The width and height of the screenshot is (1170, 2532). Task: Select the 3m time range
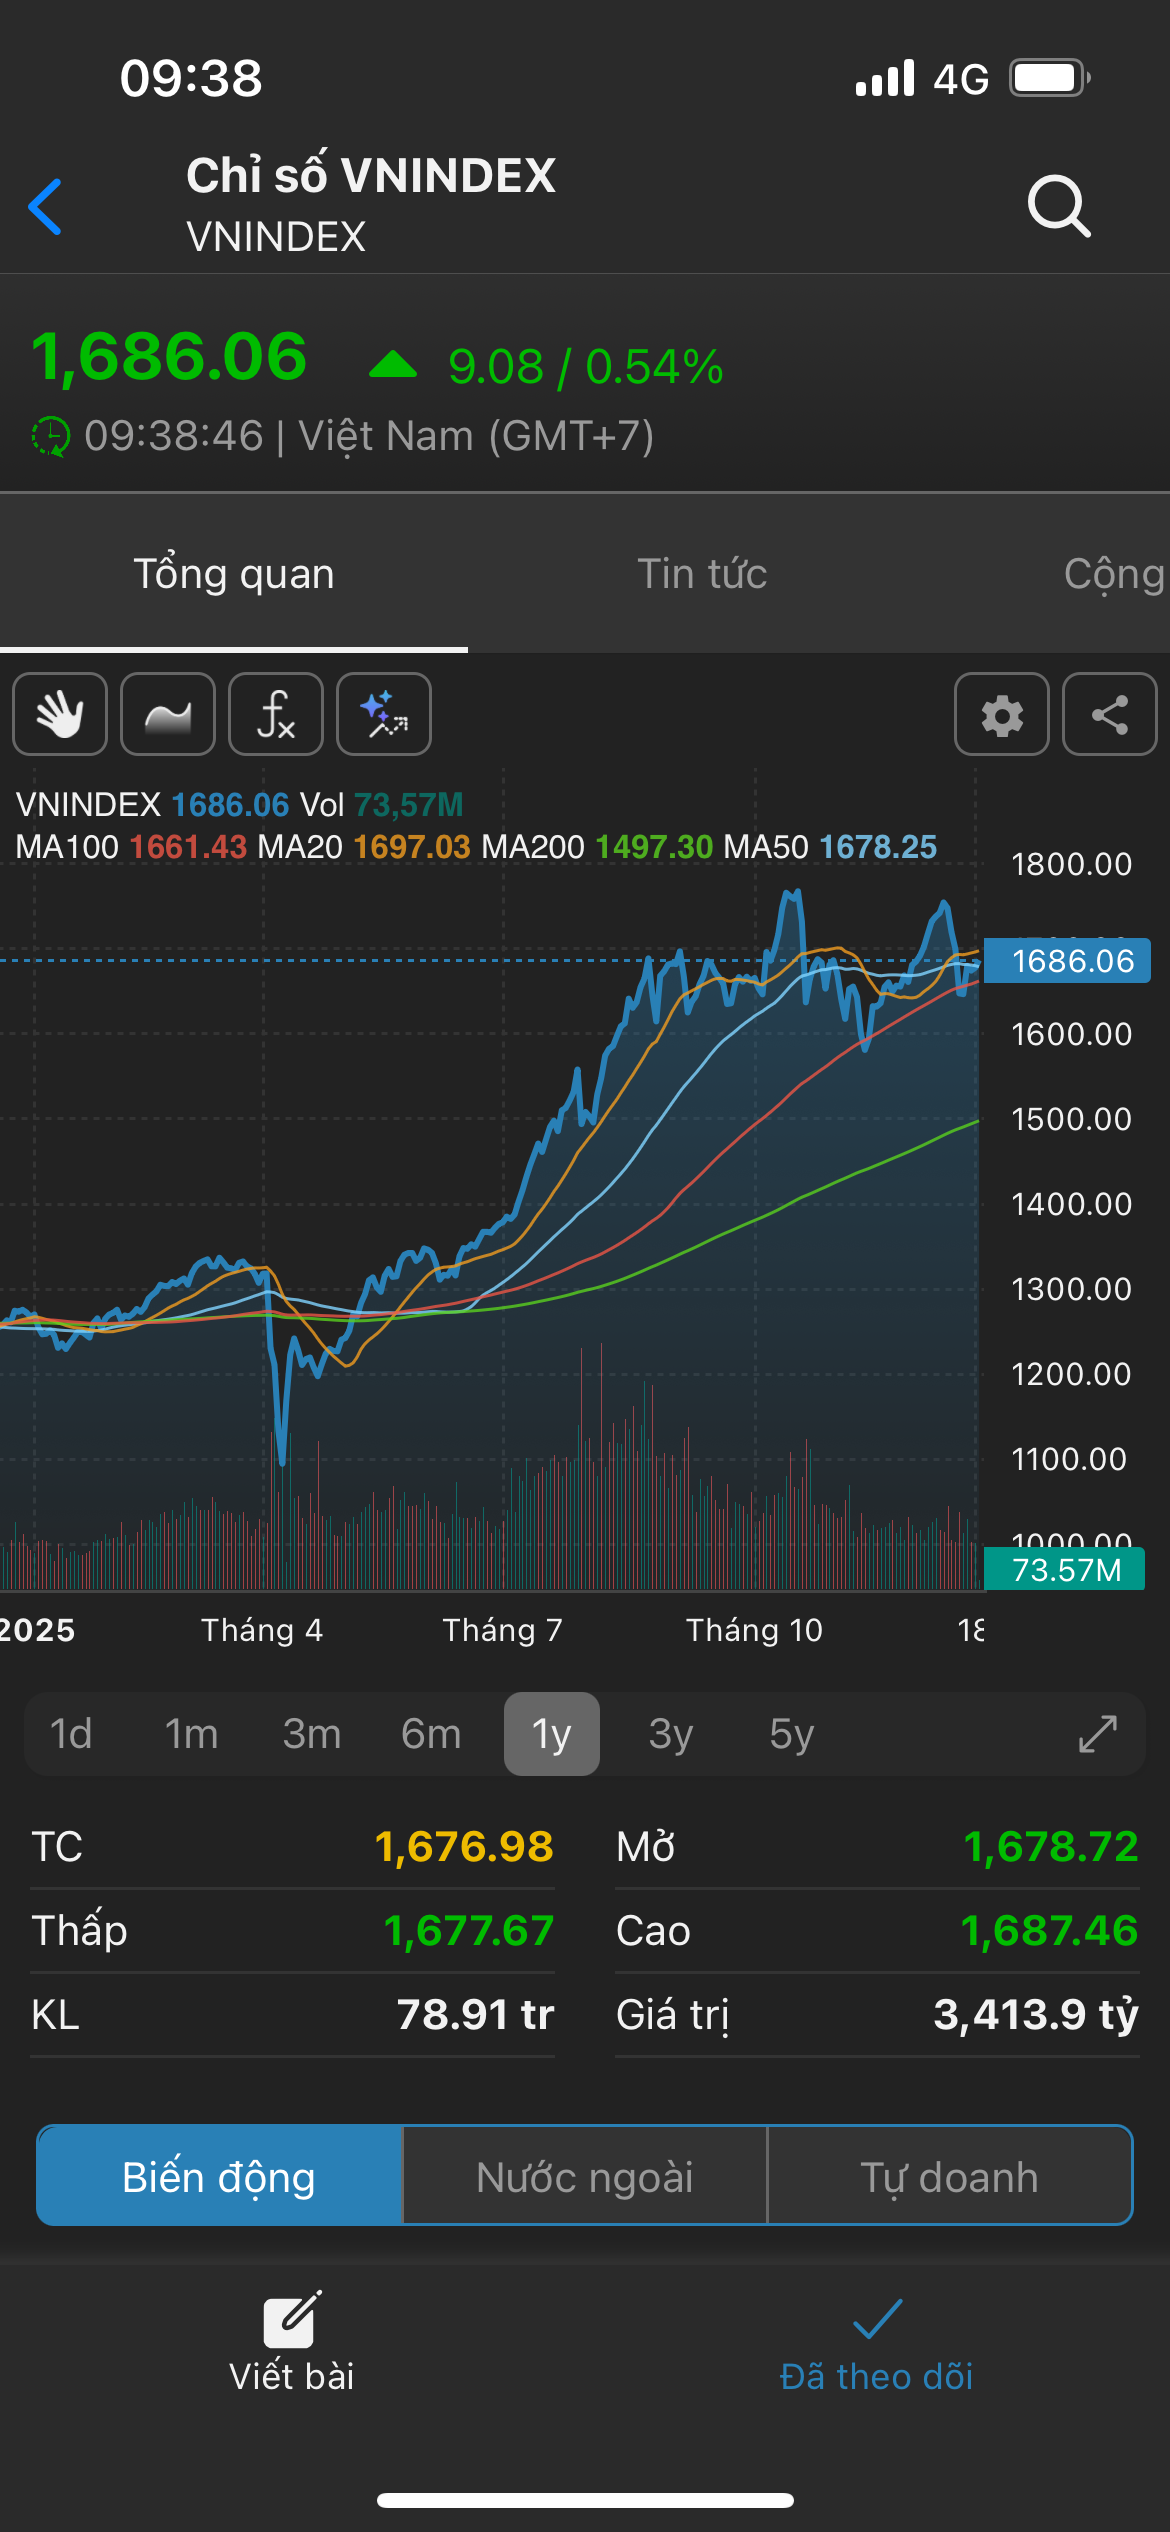(x=311, y=1734)
